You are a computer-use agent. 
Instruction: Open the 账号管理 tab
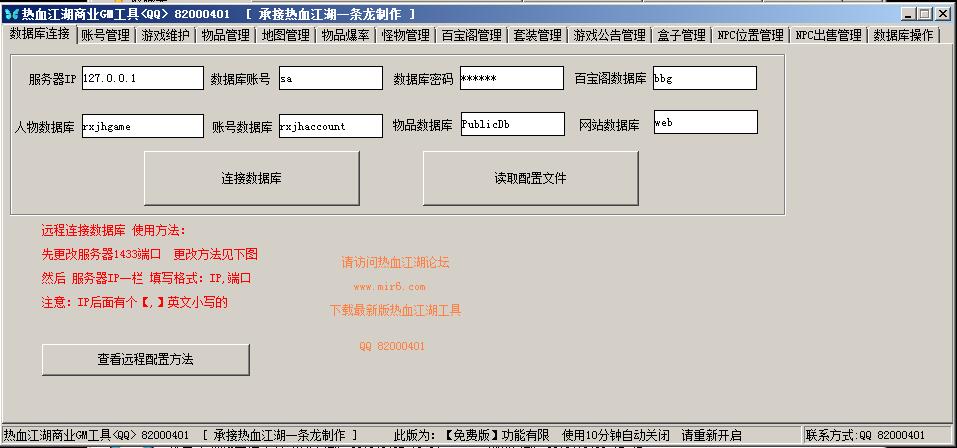105,36
